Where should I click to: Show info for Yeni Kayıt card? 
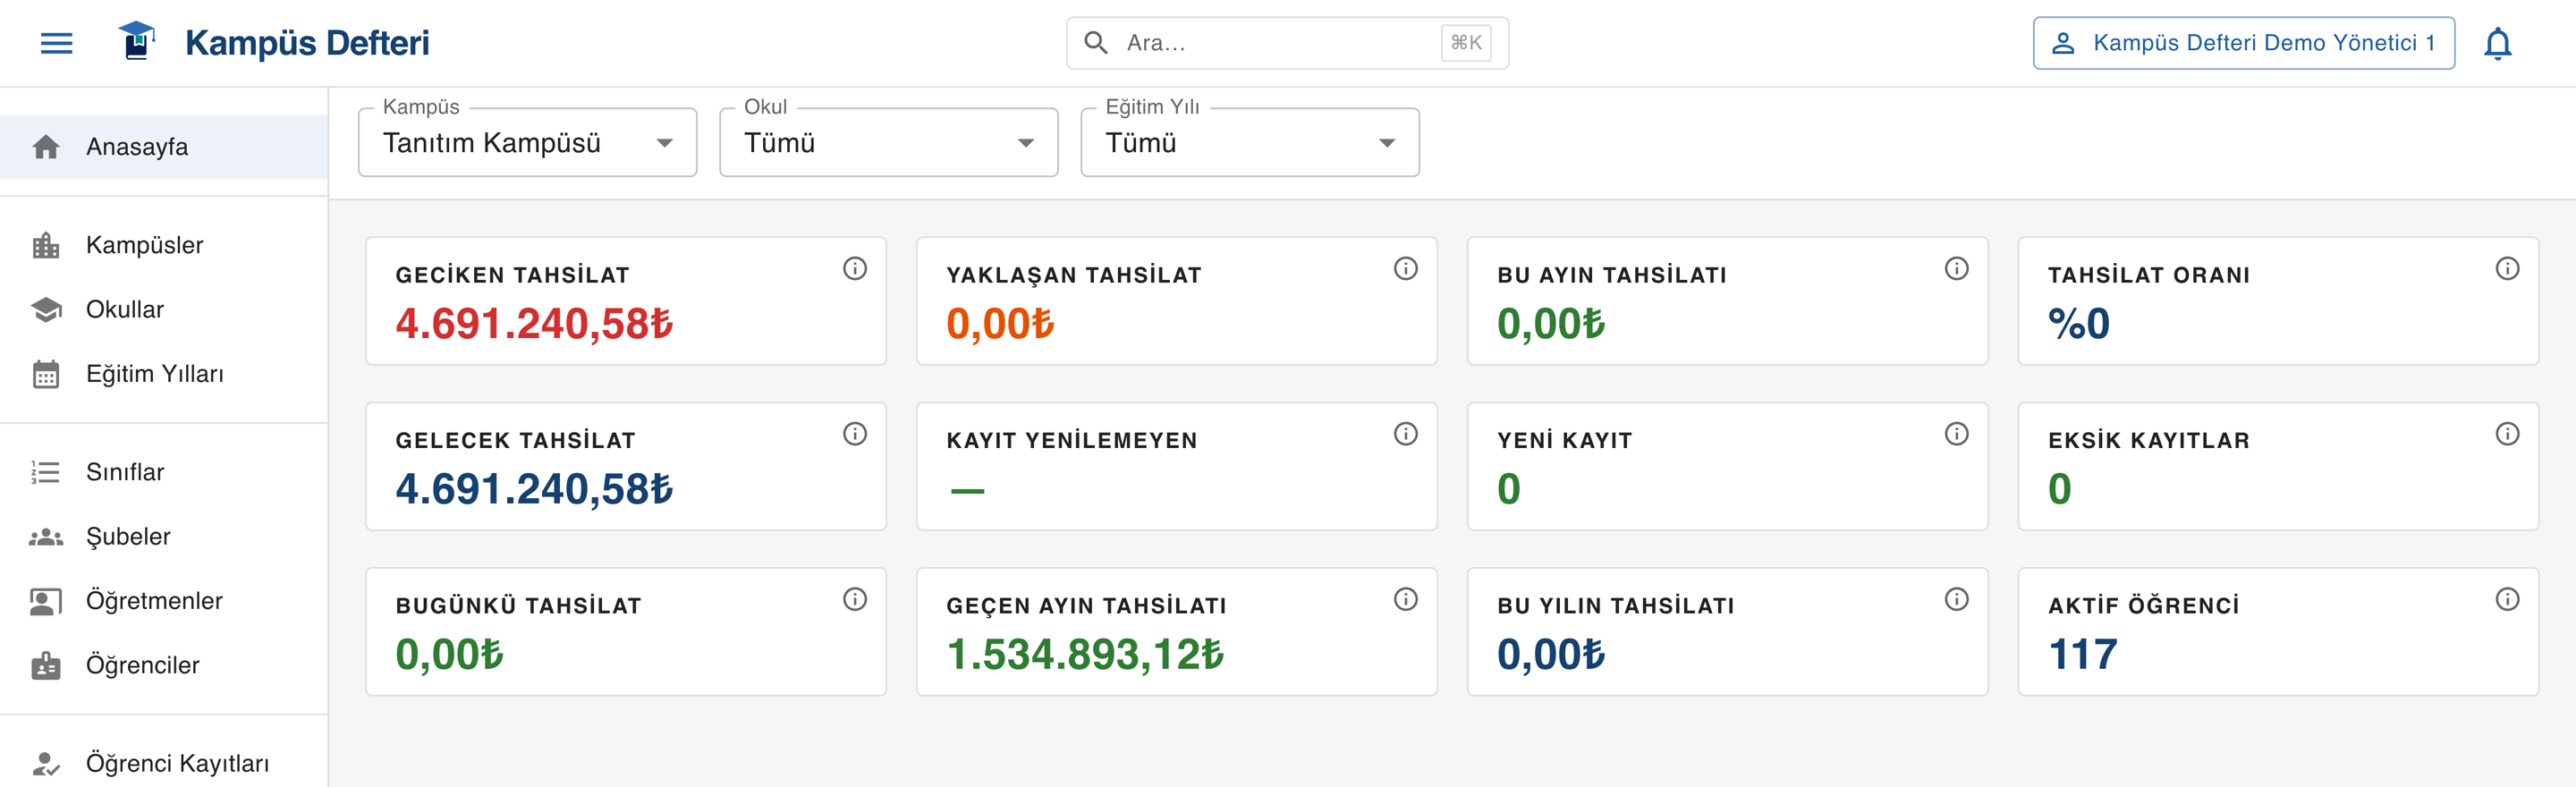click(x=1957, y=433)
